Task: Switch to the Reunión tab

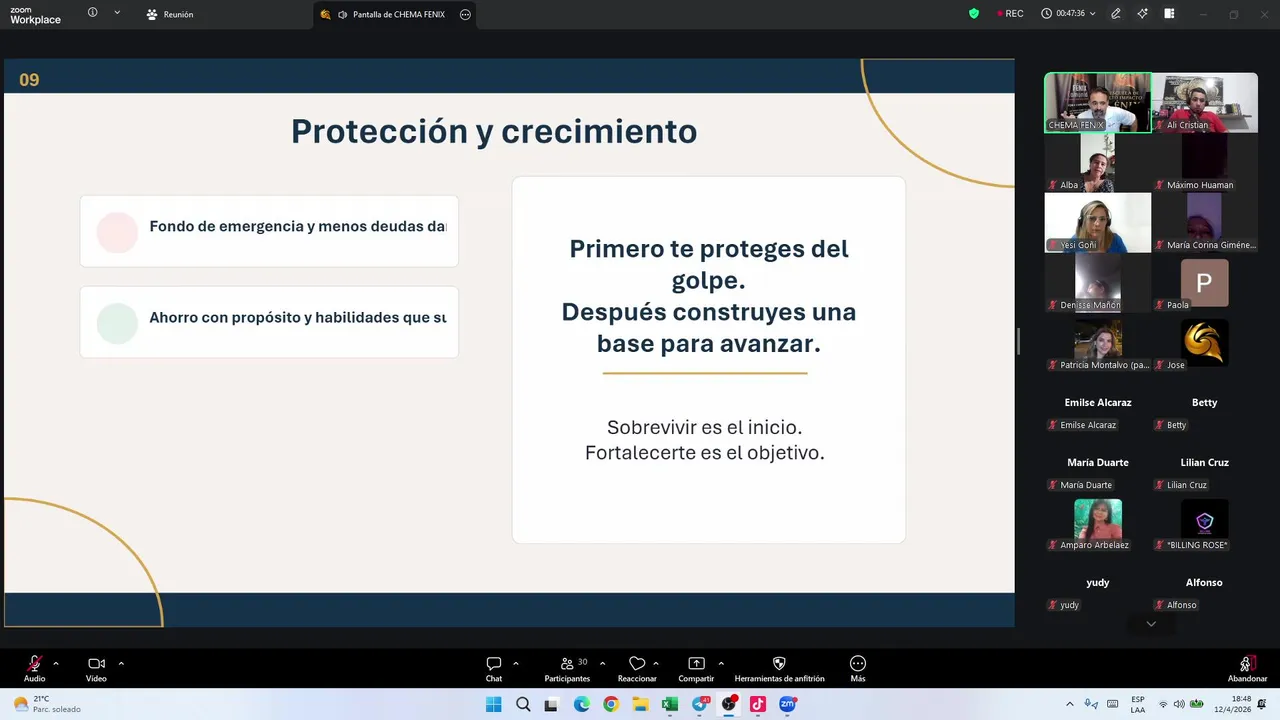Action: (x=169, y=14)
